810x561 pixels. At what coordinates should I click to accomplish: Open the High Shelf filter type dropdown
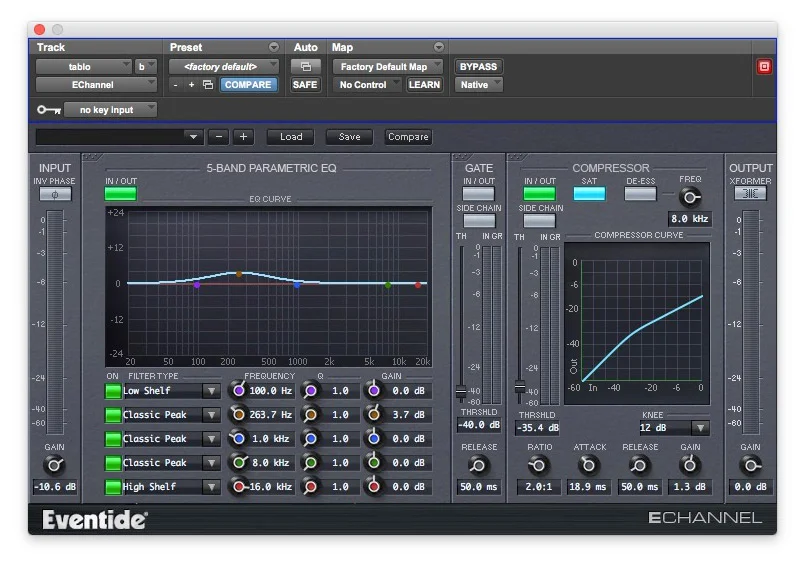[211, 487]
